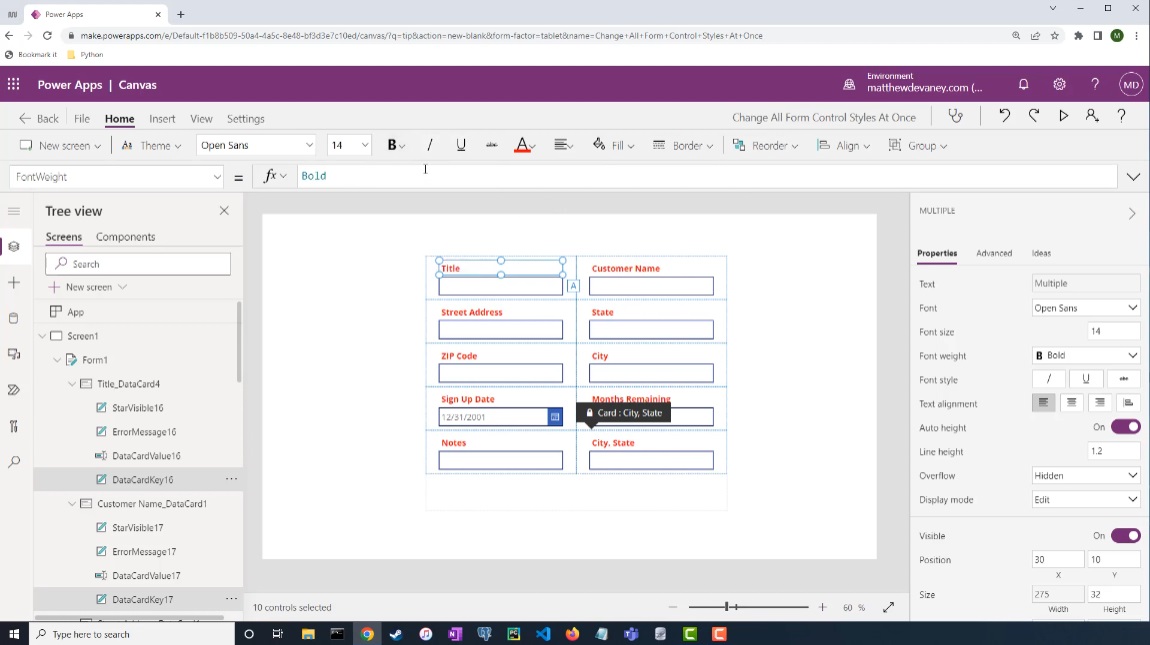Open the Data icon in left sidebar
Screen dimensions: 1150x645
coord(14,318)
